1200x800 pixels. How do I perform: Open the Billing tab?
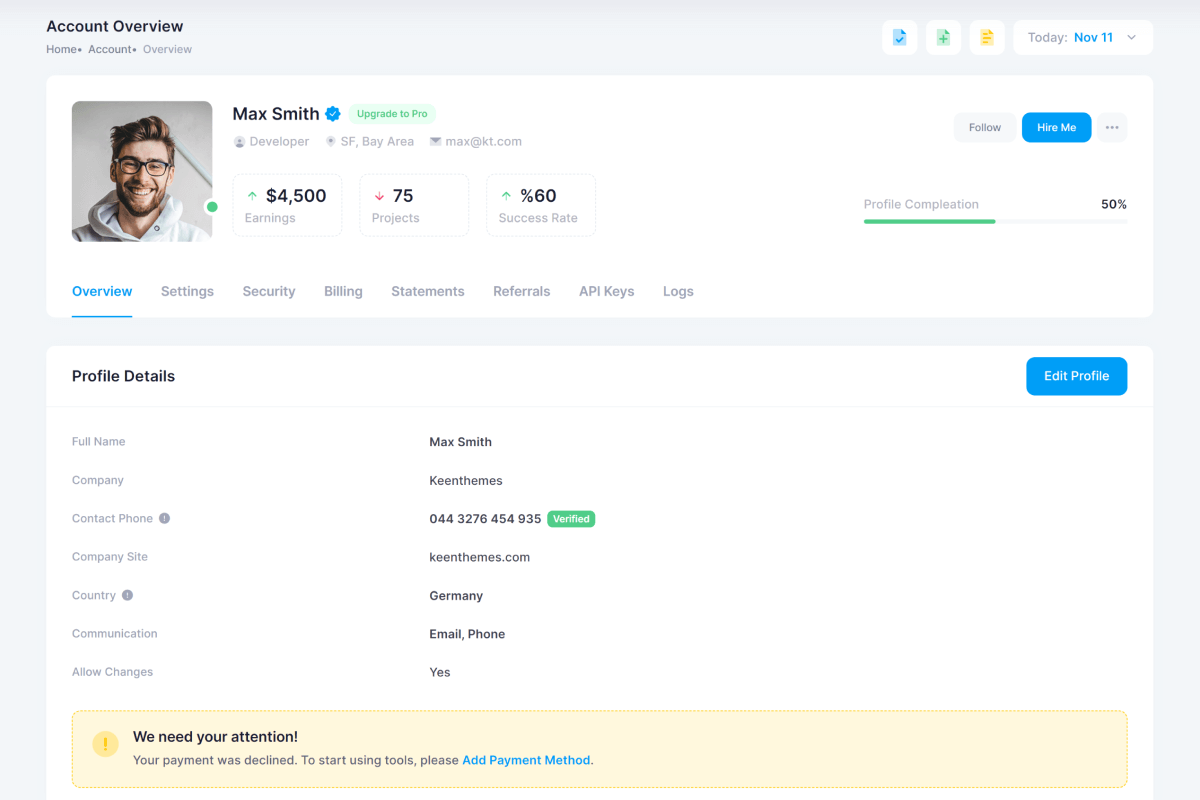(343, 291)
